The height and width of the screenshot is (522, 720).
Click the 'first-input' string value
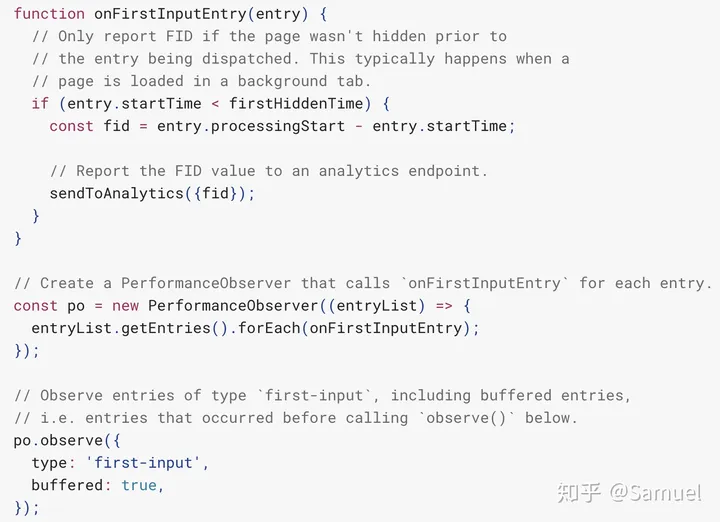[144, 462]
